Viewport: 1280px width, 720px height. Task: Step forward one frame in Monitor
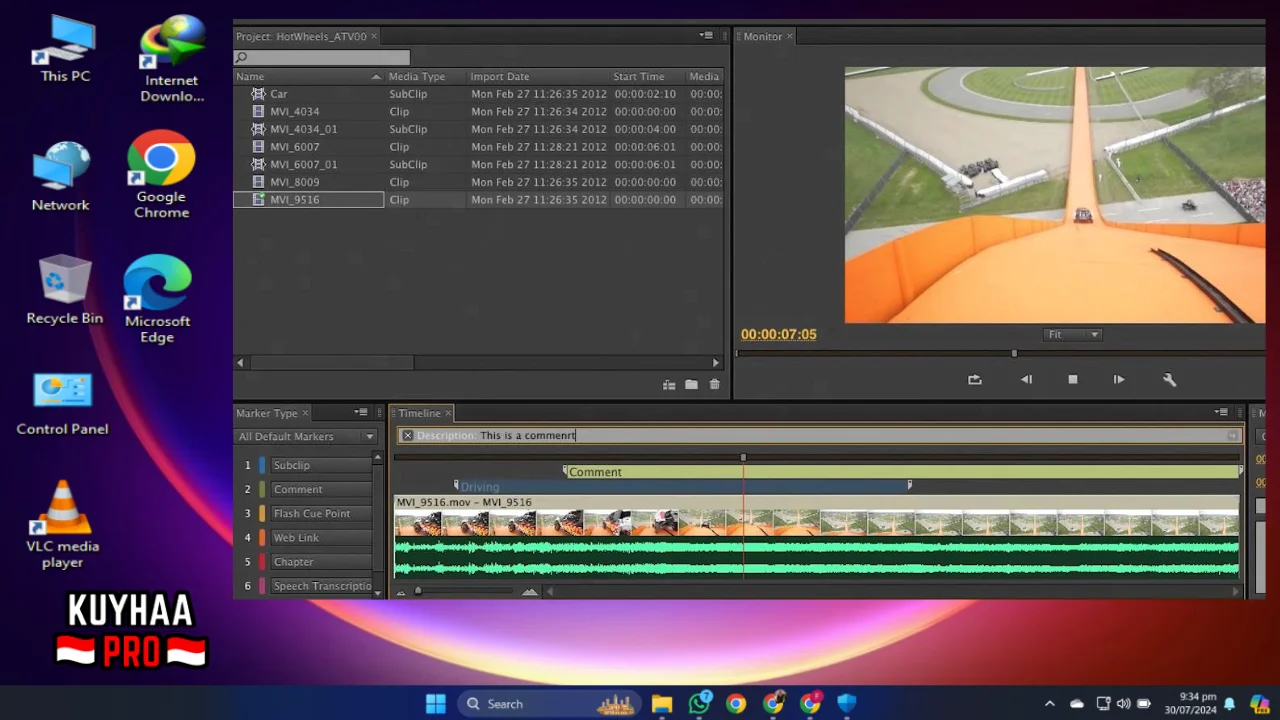click(1119, 380)
